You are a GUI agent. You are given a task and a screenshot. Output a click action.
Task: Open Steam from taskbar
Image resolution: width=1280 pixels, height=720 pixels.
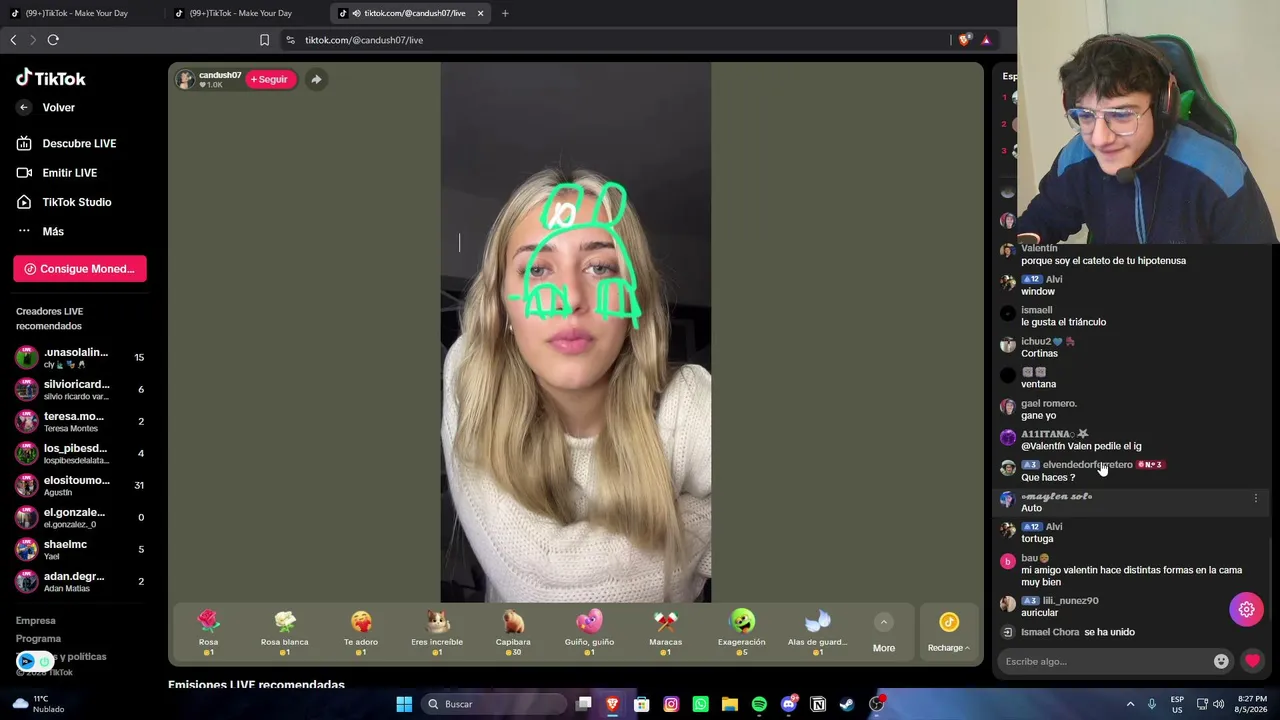click(x=847, y=704)
